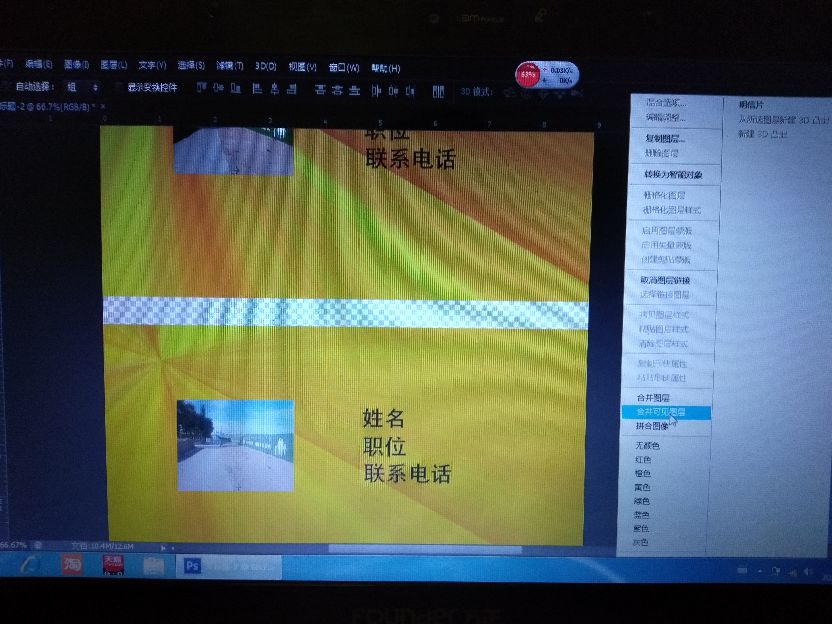The width and height of the screenshot is (832, 624).
Task: Select the align left edges icon
Action: (255, 90)
